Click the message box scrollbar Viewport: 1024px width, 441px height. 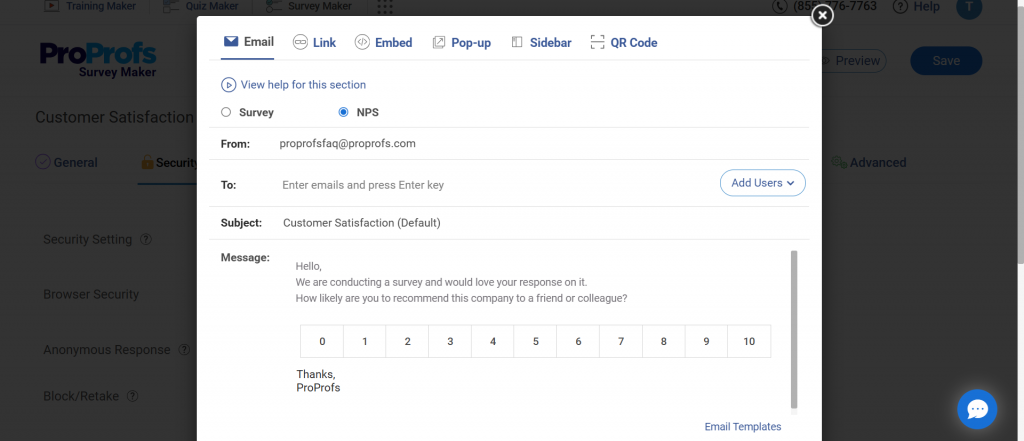(x=794, y=330)
